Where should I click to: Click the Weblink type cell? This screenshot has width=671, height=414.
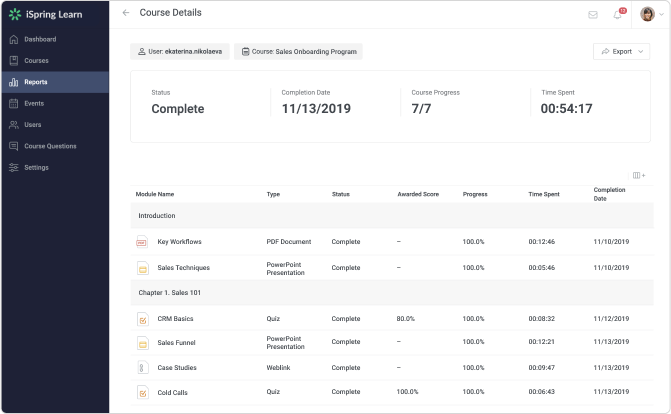278,368
